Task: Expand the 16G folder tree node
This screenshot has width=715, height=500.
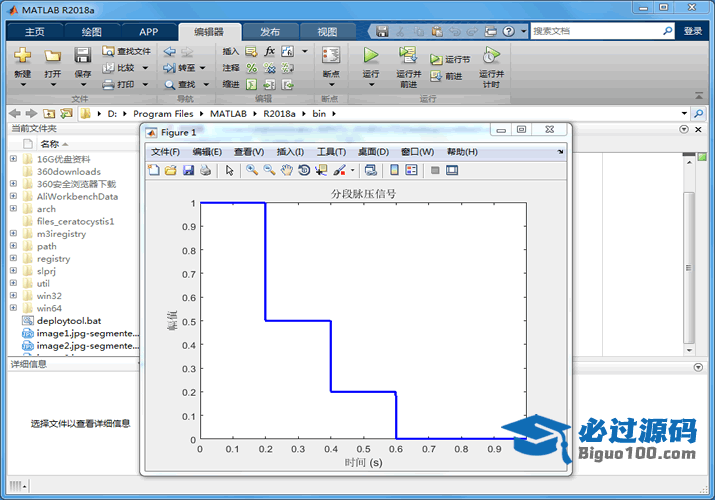Action: [x=13, y=159]
